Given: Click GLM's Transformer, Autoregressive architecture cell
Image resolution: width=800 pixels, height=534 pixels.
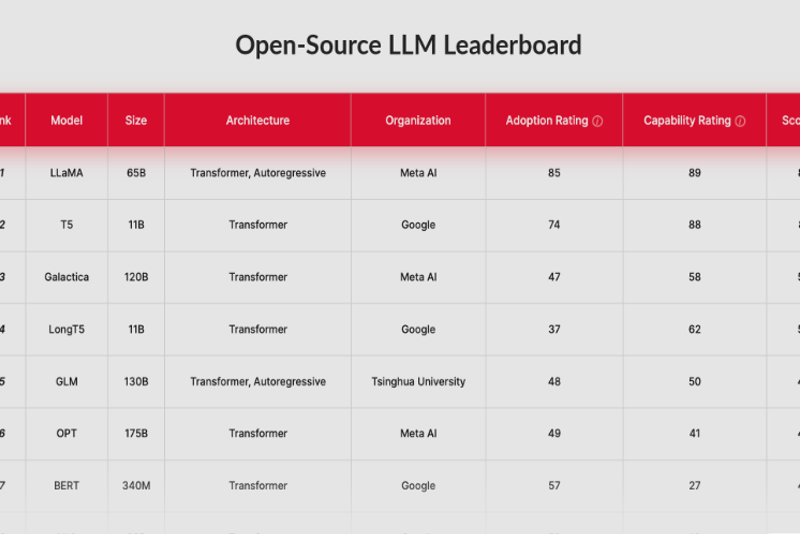Looking at the screenshot, I should [x=258, y=382].
